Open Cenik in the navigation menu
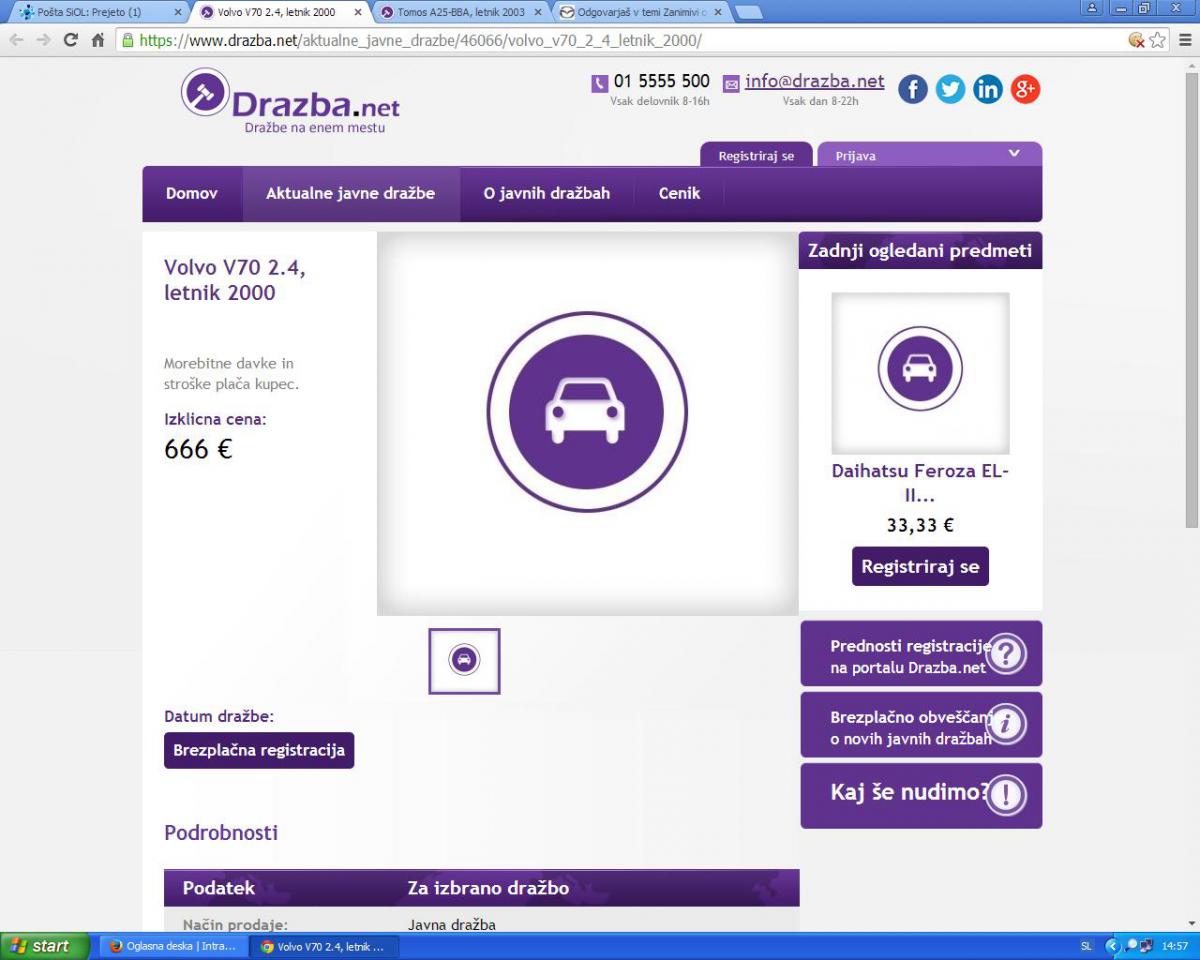The width and height of the screenshot is (1200, 960). coord(679,194)
